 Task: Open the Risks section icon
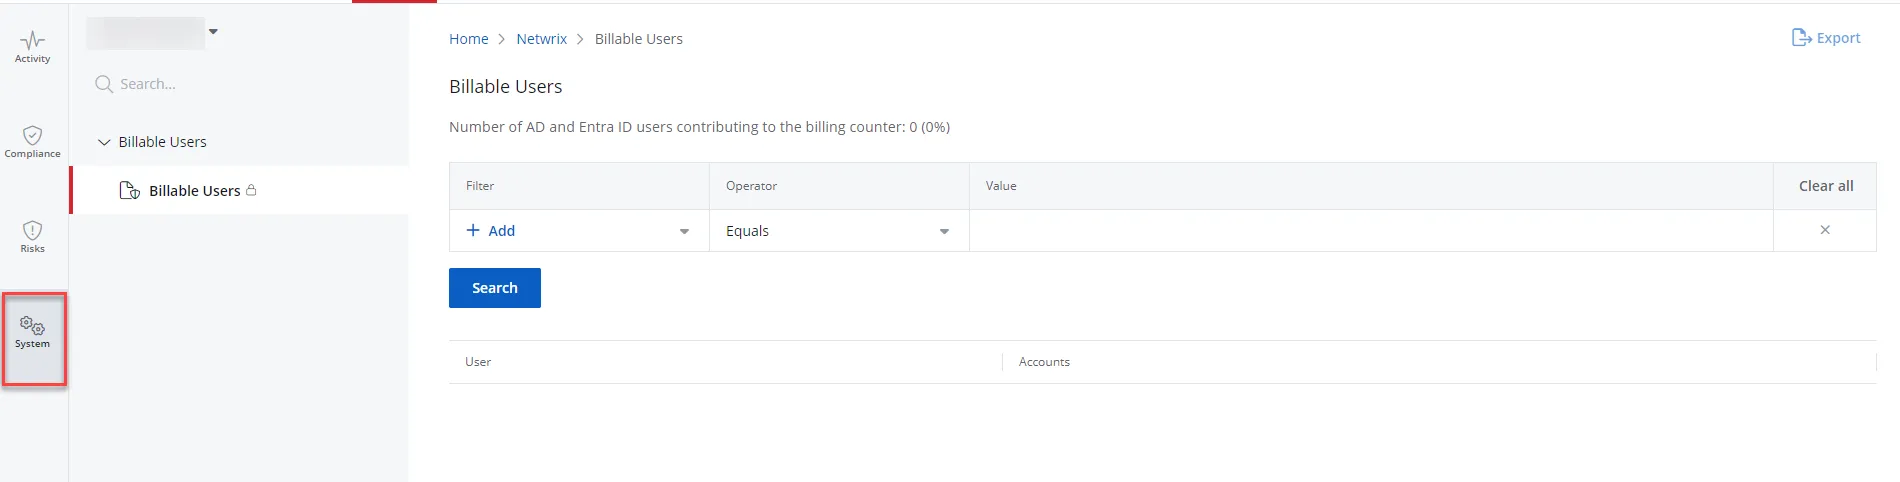32,230
